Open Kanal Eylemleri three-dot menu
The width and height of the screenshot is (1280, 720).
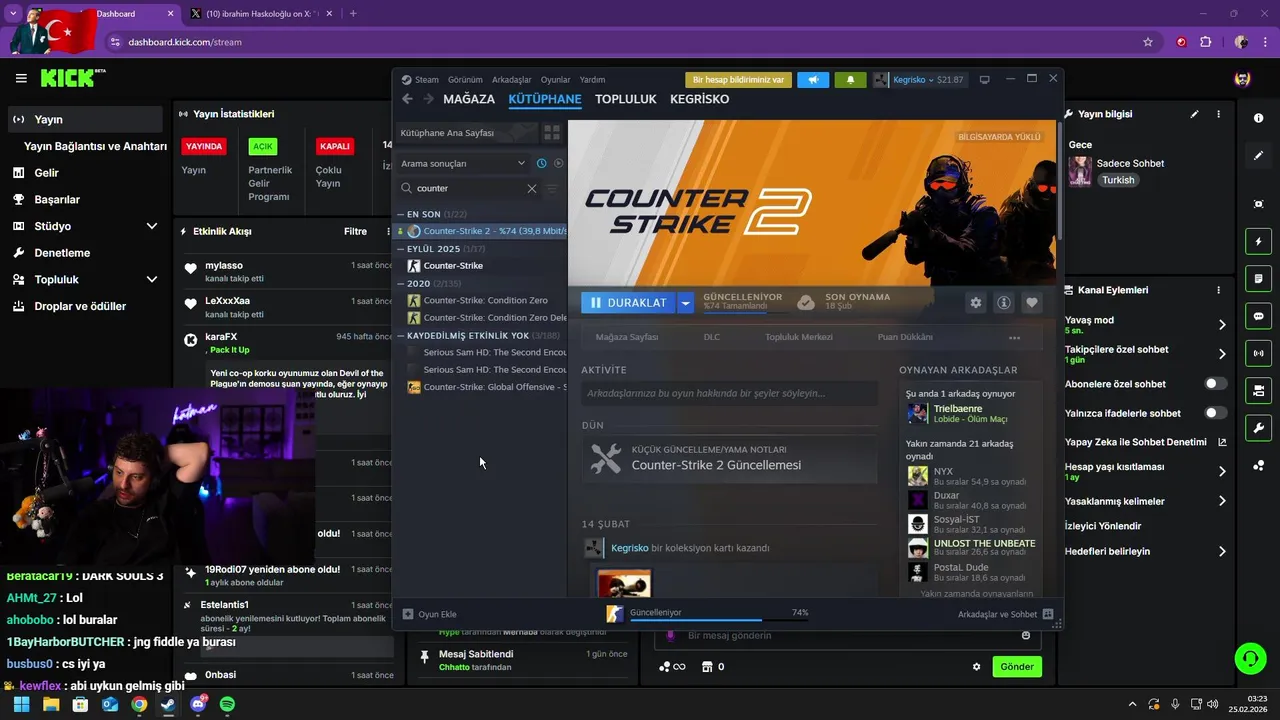[1218, 290]
